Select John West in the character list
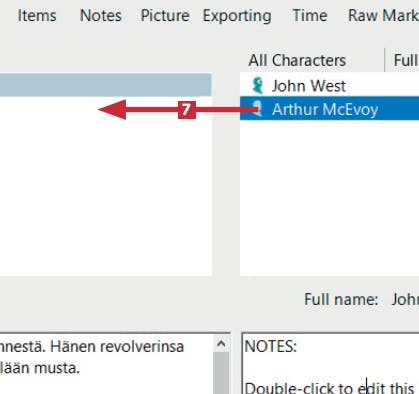 [329, 85]
